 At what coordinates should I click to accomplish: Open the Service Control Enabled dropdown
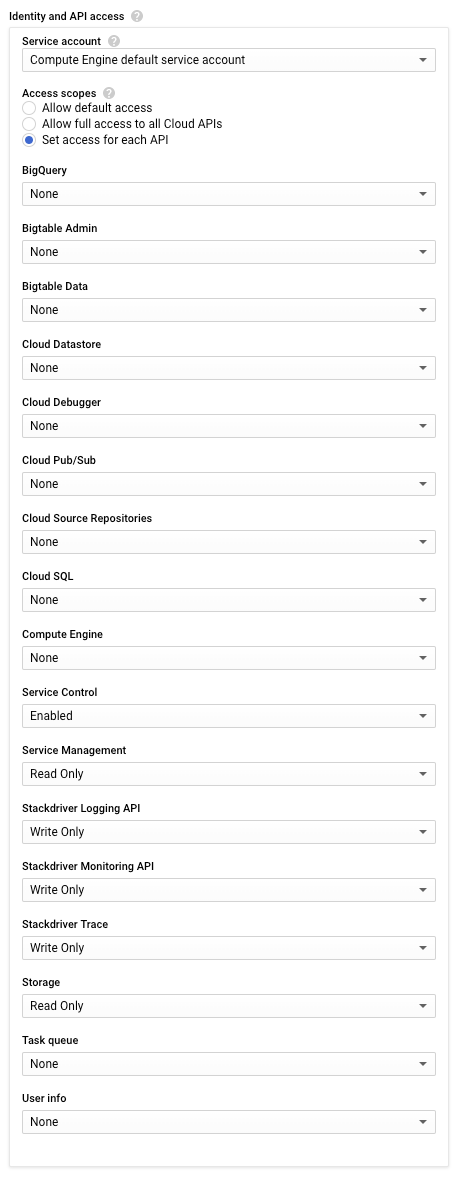coord(228,716)
